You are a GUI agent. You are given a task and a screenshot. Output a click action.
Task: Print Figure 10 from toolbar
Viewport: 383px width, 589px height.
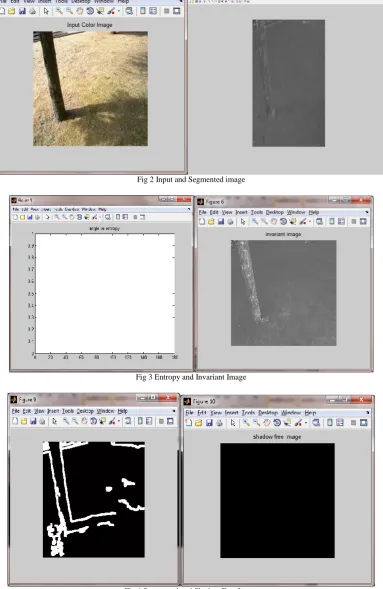[x=219, y=423]
